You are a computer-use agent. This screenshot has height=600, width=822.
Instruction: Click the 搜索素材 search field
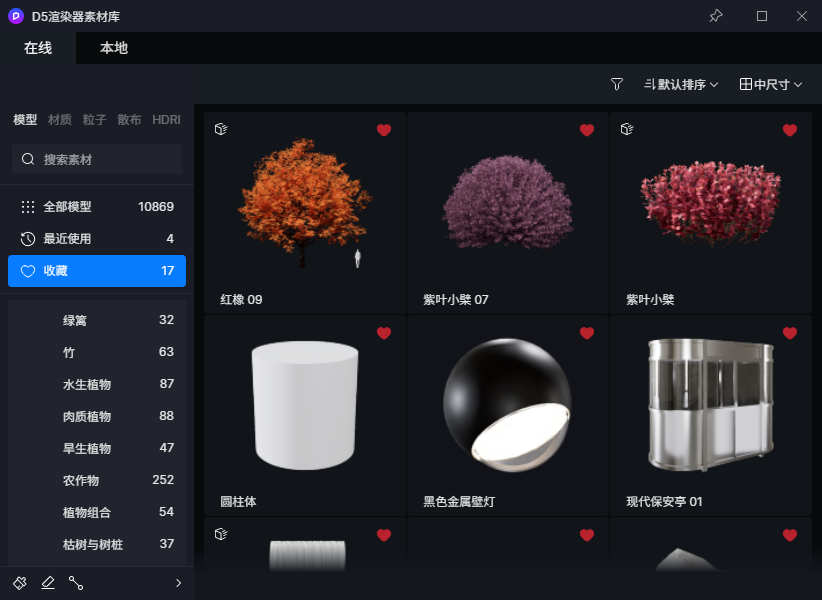97,159
